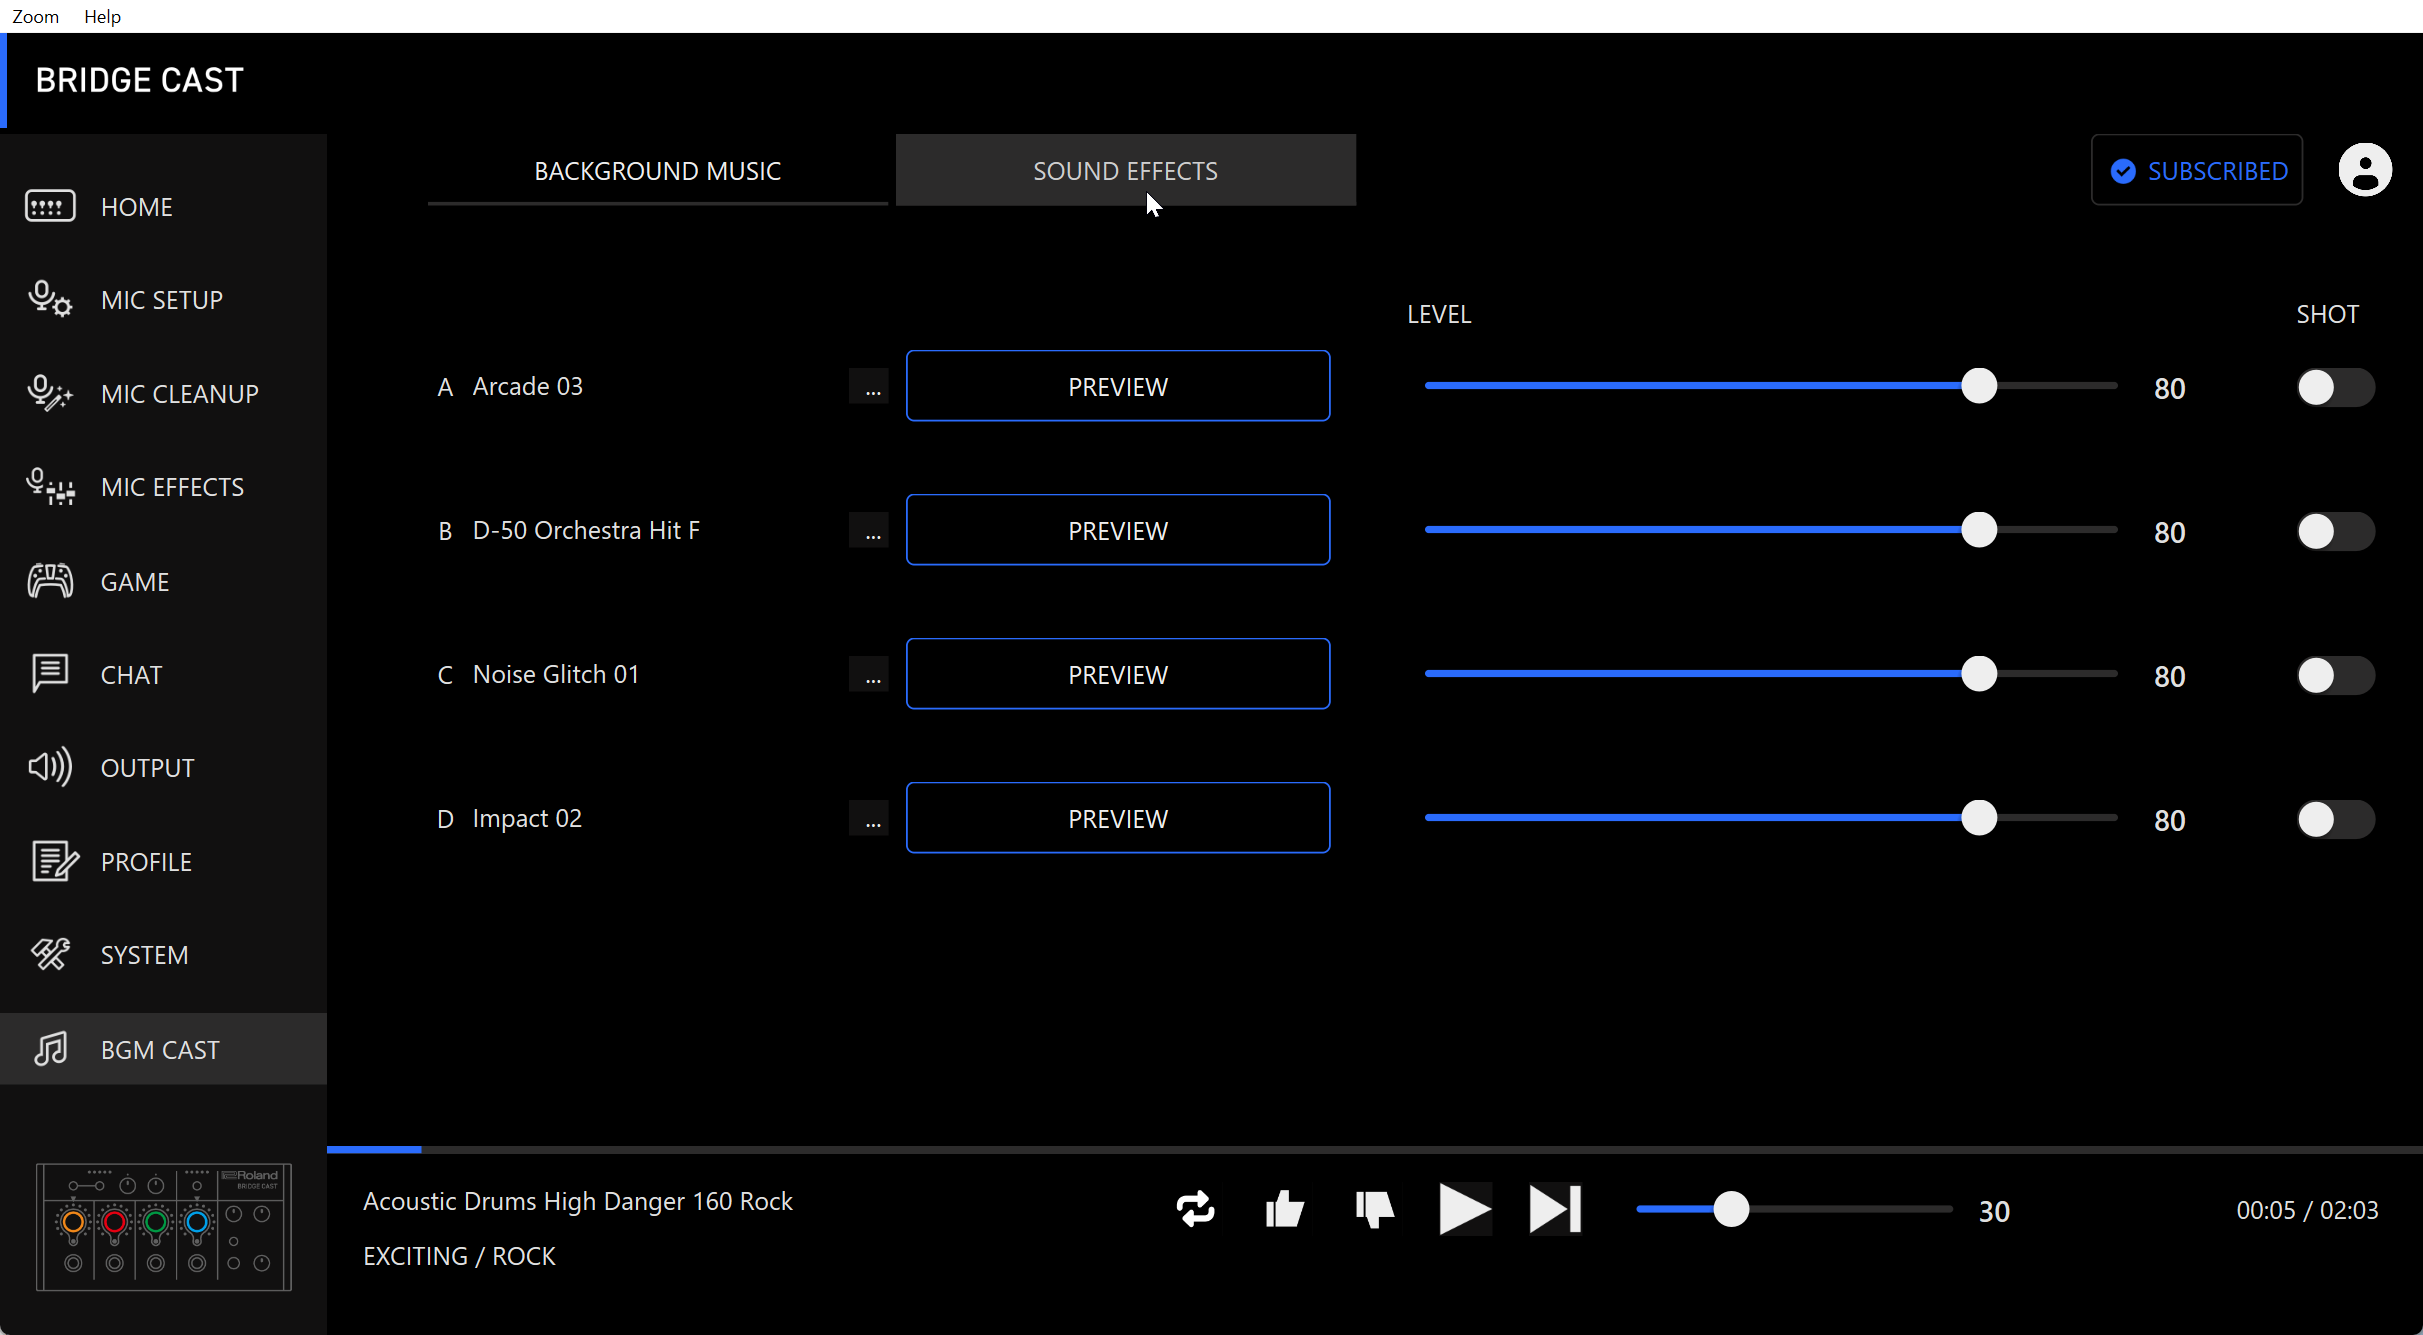
Task: Preview the D-50 Orchestra Hit F effect
Action: (x=1118, y=530)
